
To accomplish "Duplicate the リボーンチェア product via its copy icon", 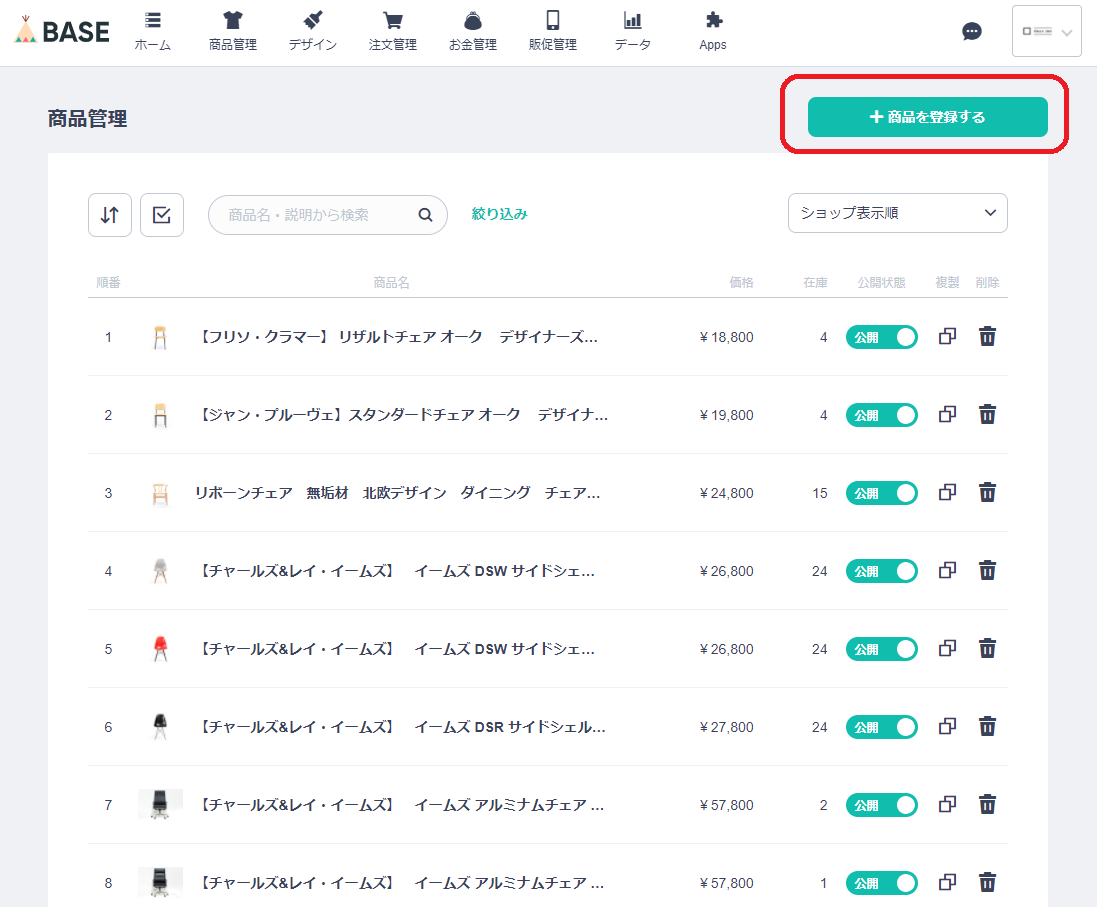I will pyautogui.click(x=946, y=492).
